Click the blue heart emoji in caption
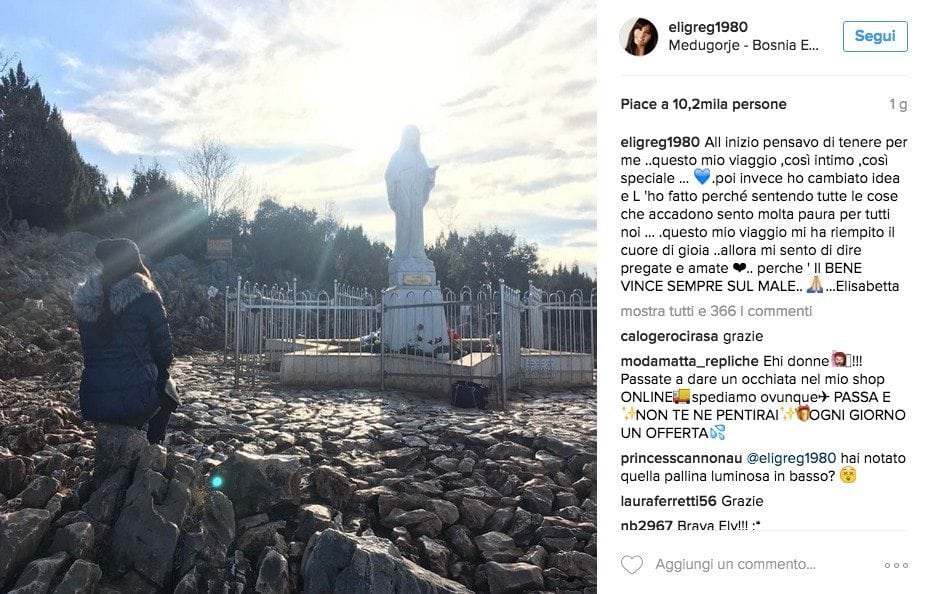 coord(701,177)
